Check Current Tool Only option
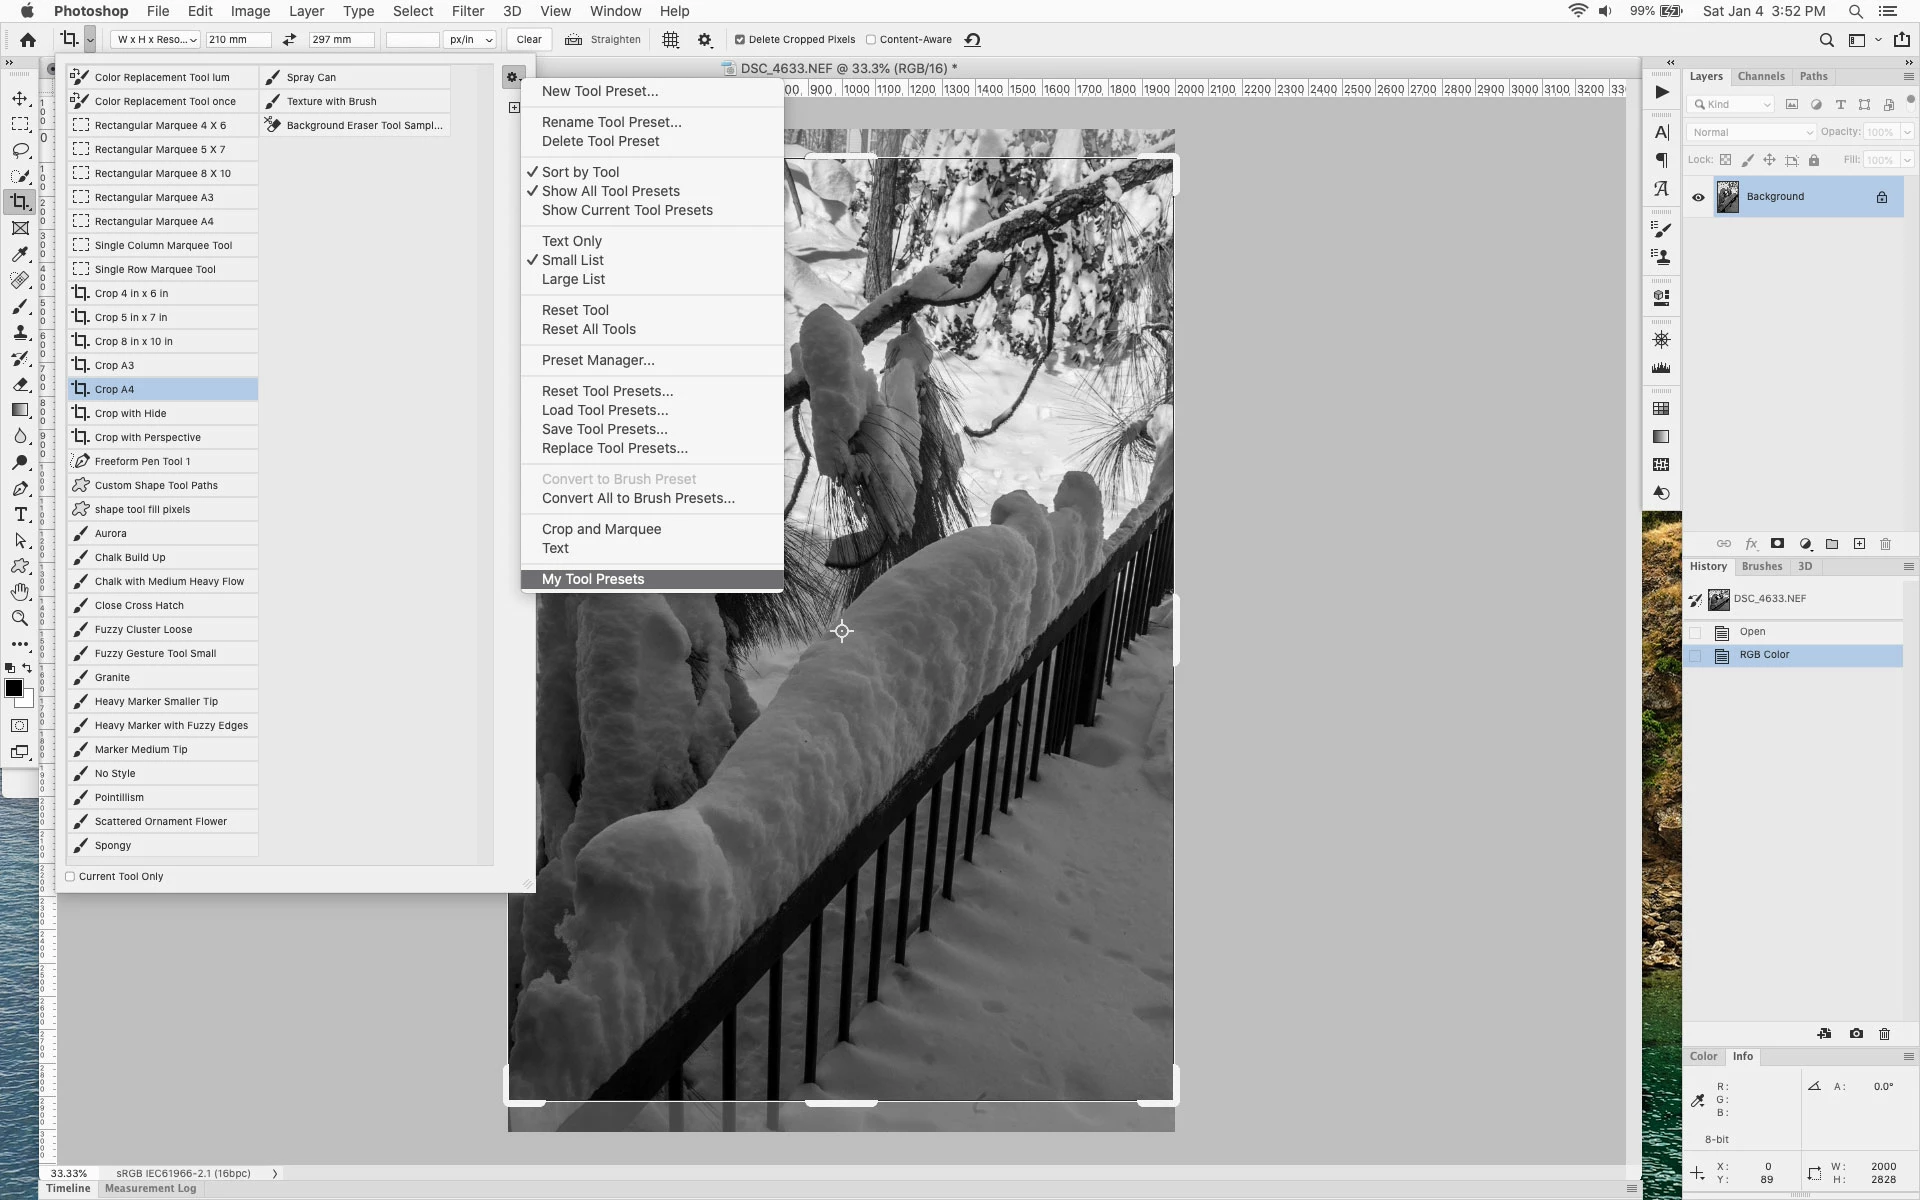The height and width of the screenshot is (1200, 1920). [x=71, y=877]
